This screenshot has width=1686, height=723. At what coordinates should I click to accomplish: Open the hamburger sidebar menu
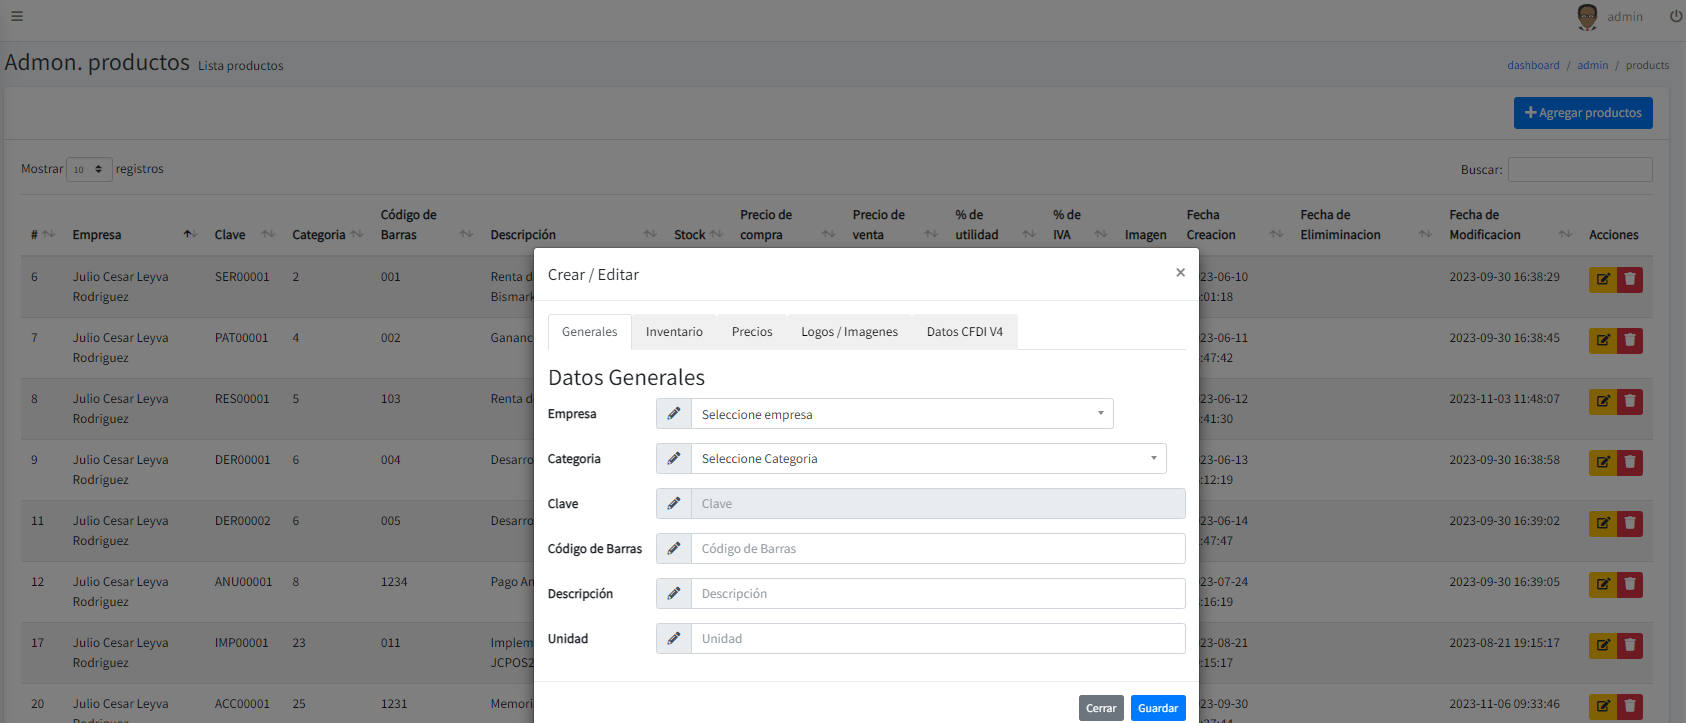point(16,16)
